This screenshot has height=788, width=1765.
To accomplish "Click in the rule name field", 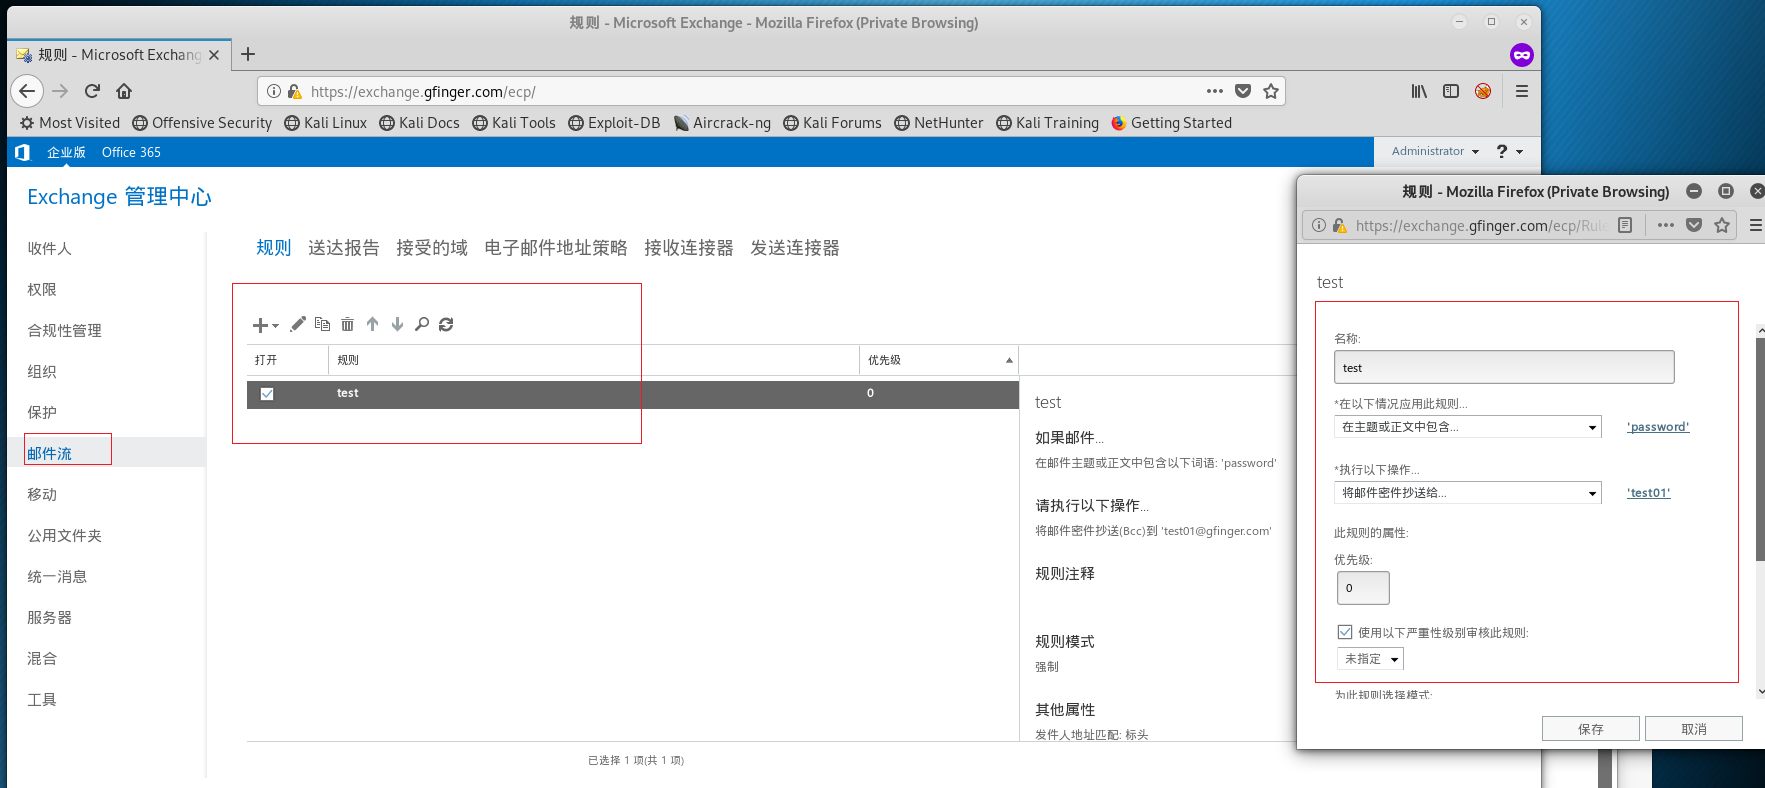I will 1504,367.
